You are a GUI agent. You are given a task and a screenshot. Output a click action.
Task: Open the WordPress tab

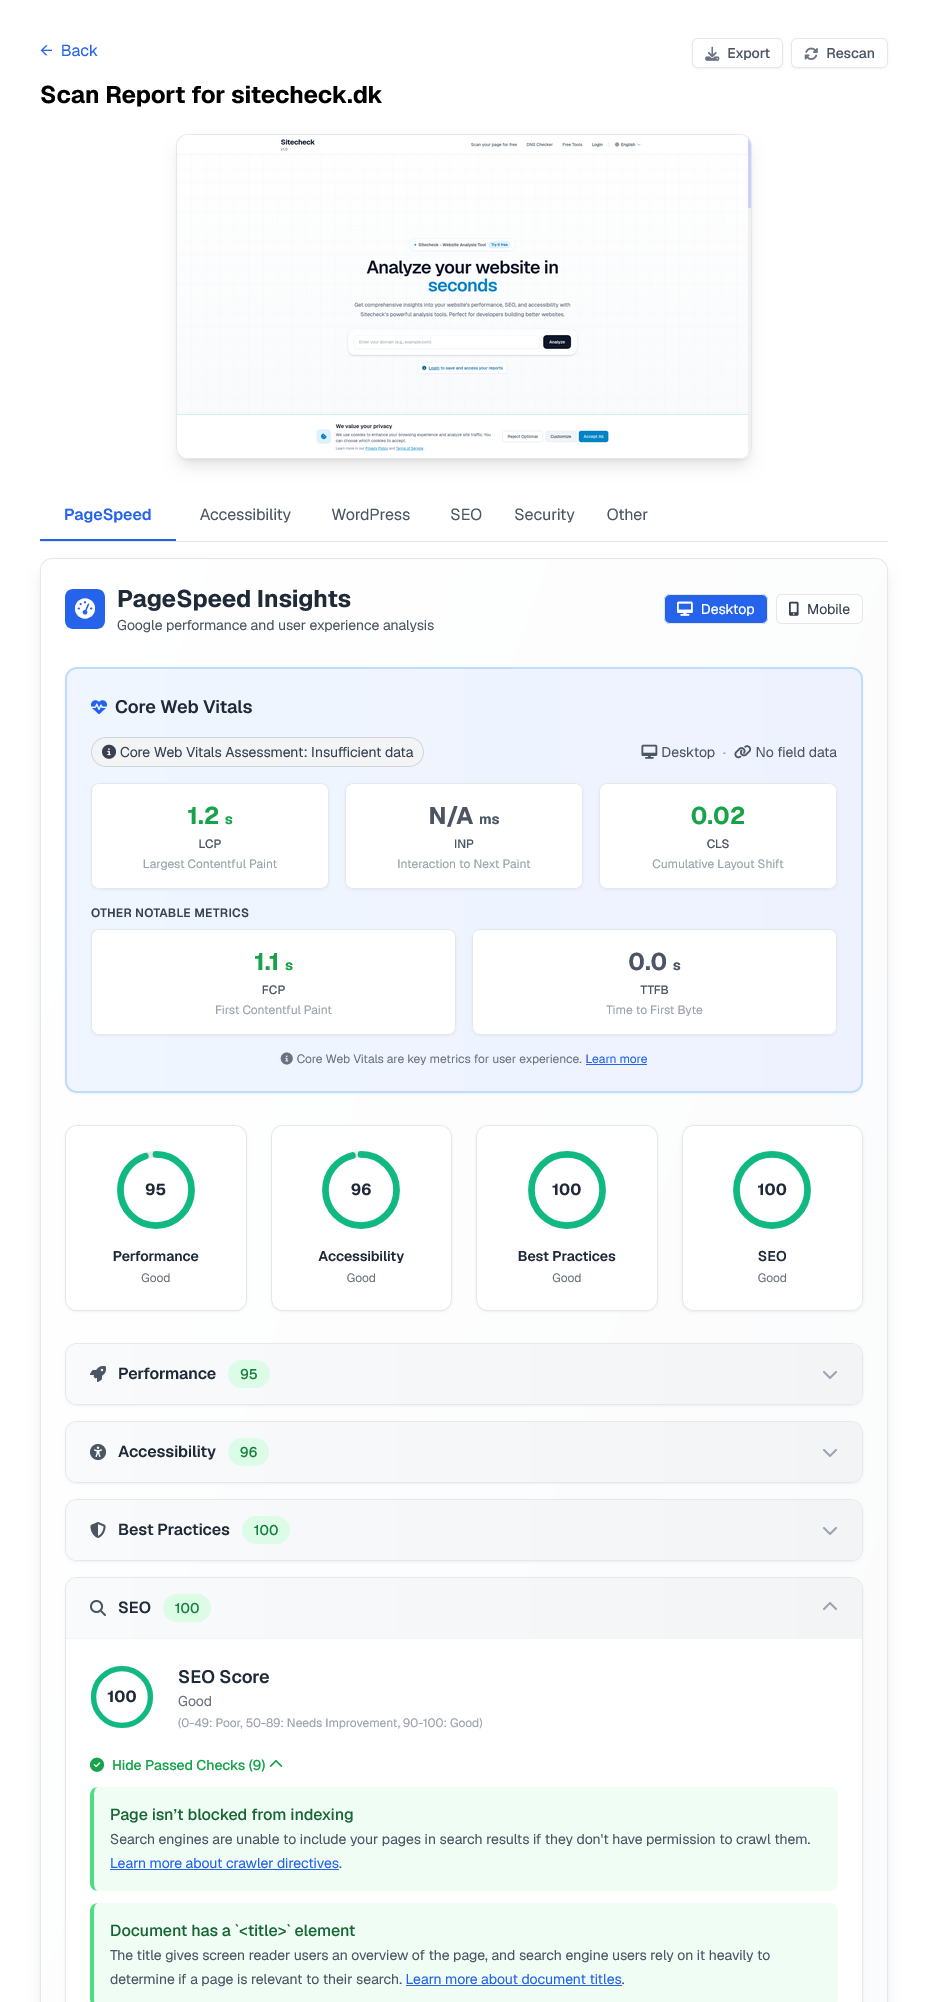pyautogui.click(x=370, y=515)
